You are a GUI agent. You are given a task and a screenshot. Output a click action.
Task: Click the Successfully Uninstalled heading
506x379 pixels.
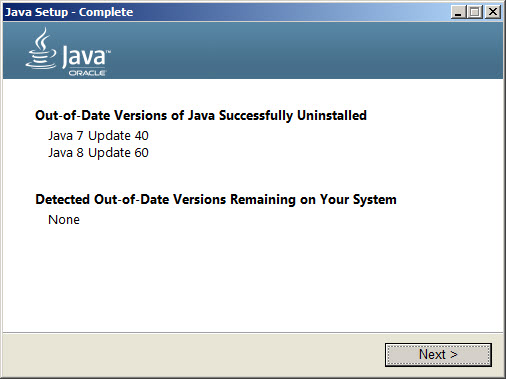201,115
